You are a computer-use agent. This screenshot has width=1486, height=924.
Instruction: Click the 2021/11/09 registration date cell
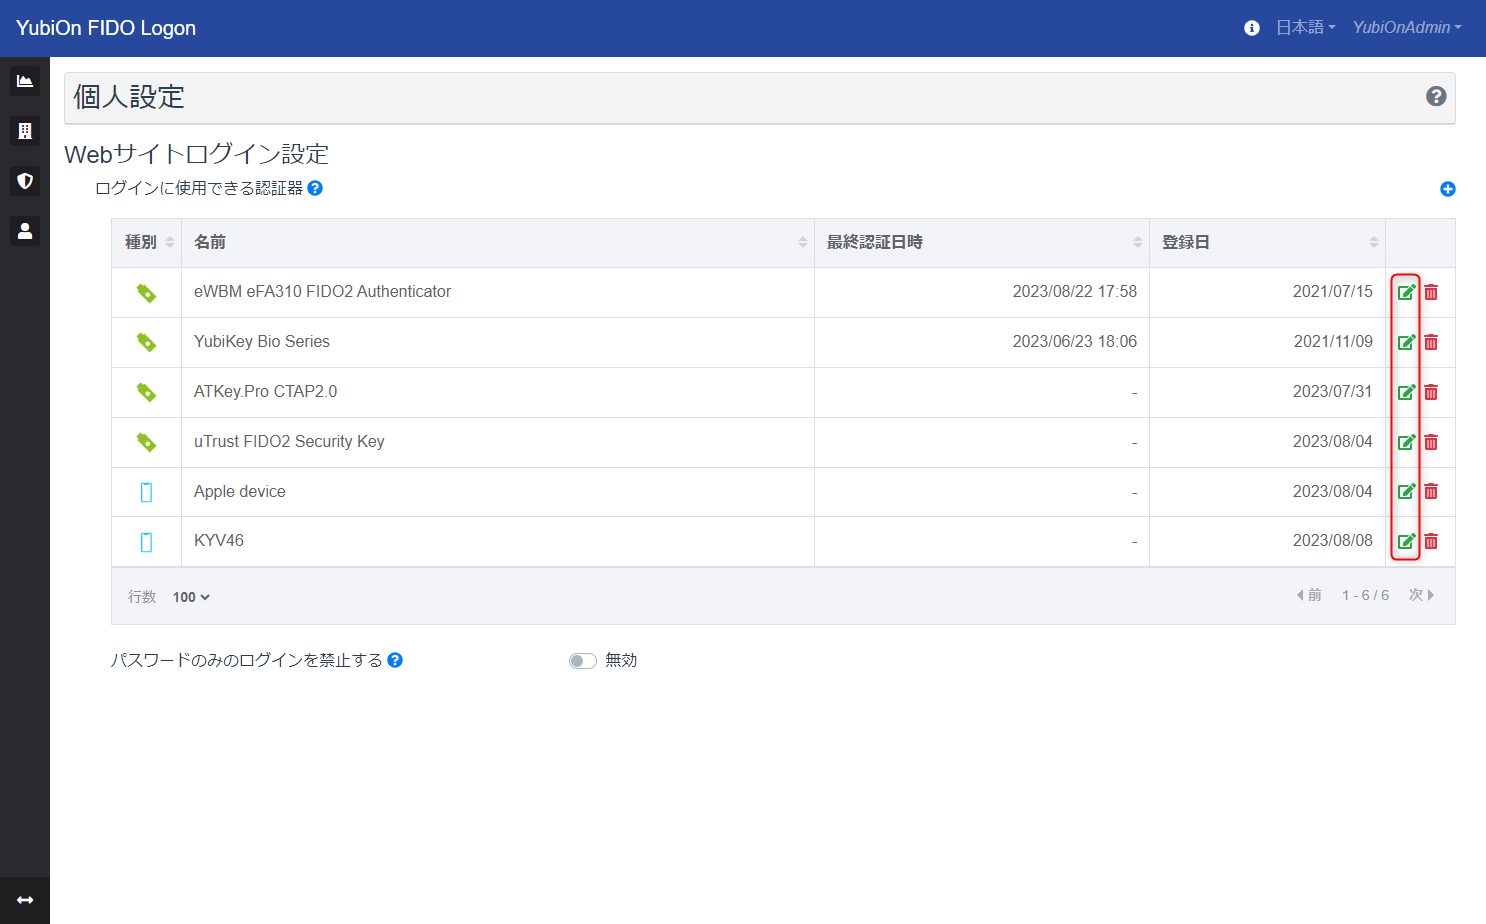coord(1267,342)
